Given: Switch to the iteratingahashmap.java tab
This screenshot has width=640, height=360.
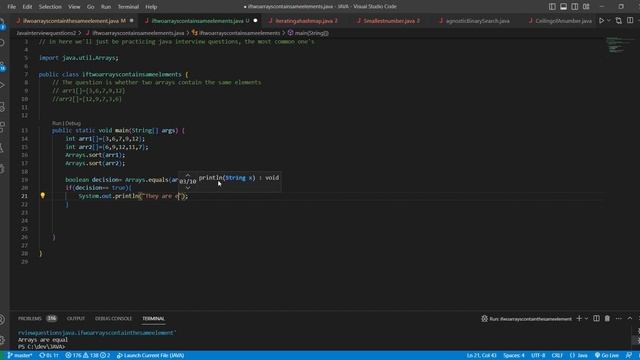Looking at the screenshot, I should [x=306, y=20].
